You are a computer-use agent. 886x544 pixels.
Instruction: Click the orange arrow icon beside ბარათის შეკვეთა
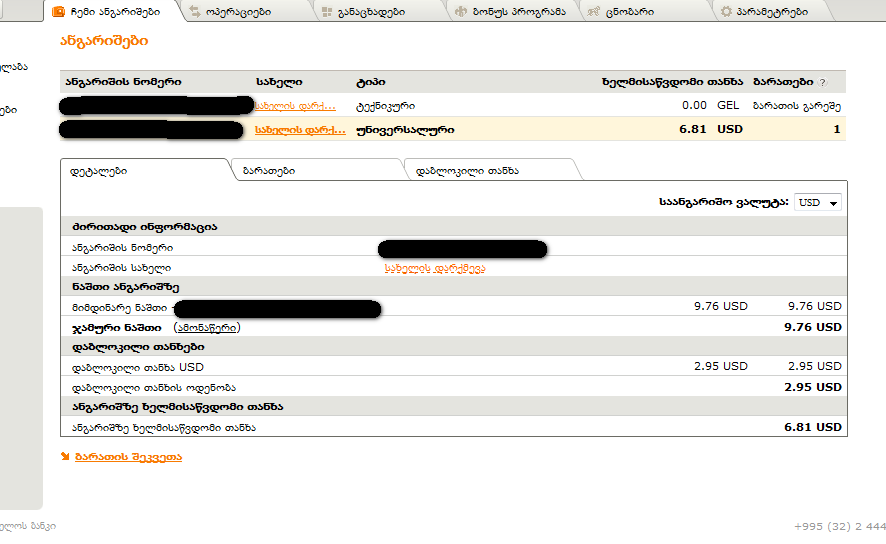[x=65, y=456]
